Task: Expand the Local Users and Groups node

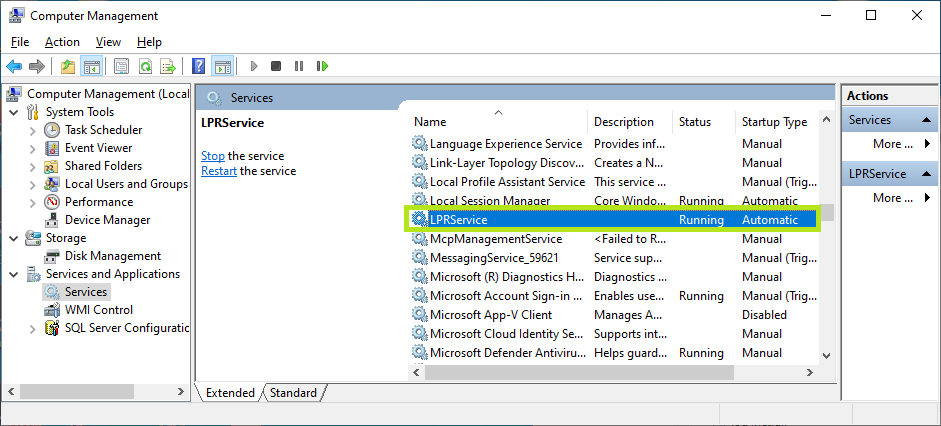Action: click(33, 184)
